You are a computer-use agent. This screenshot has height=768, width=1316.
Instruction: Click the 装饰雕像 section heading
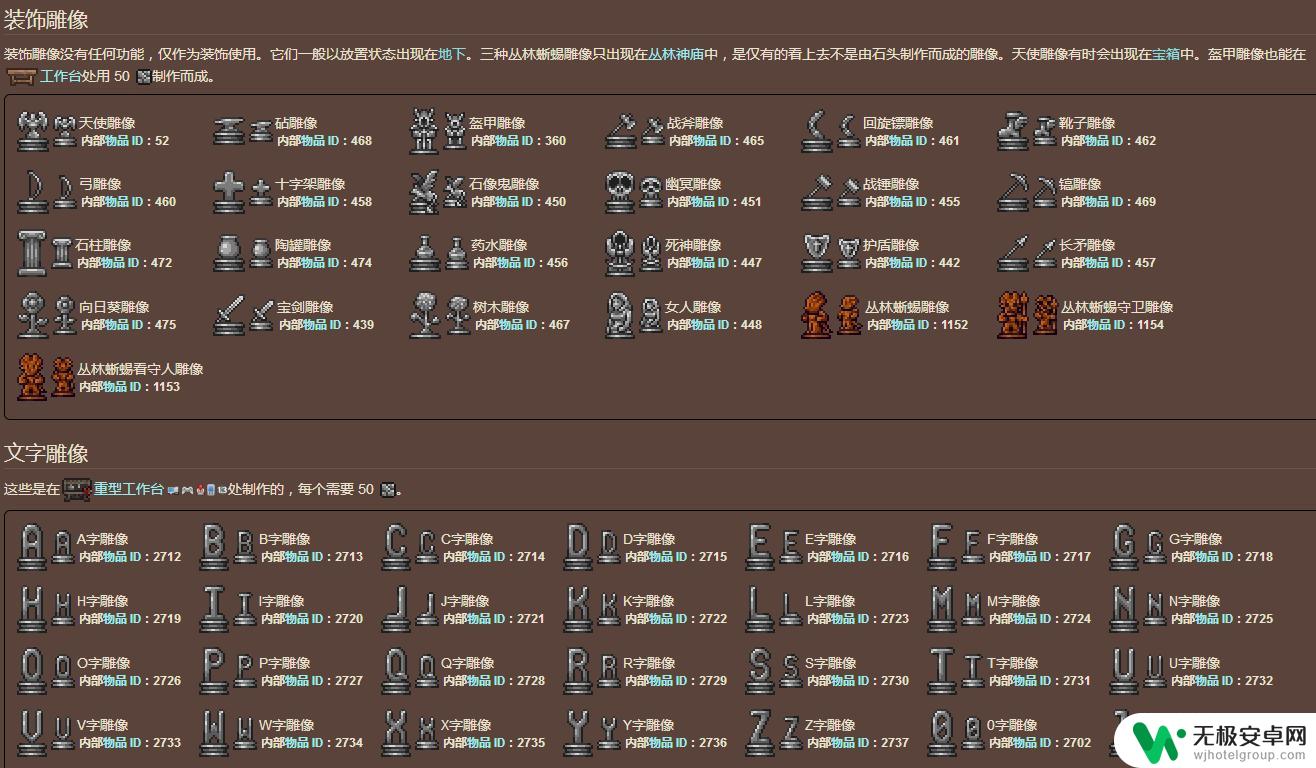pos(45,19)
